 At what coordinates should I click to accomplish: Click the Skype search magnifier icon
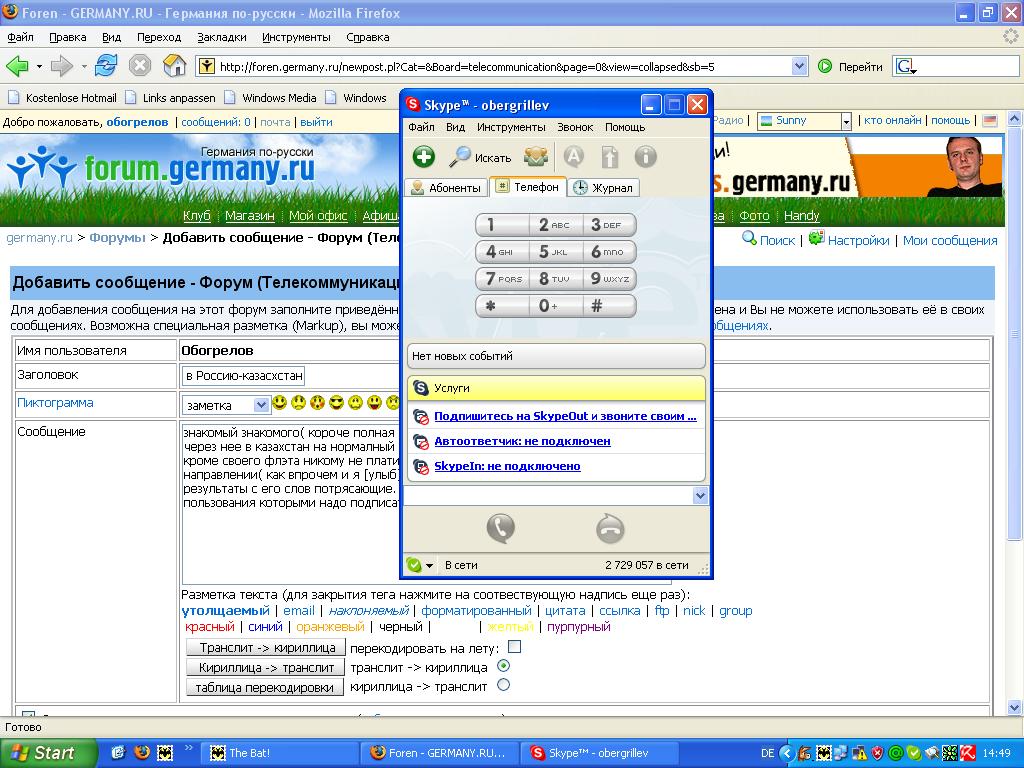pyautogui.click(x=460, y=157)
